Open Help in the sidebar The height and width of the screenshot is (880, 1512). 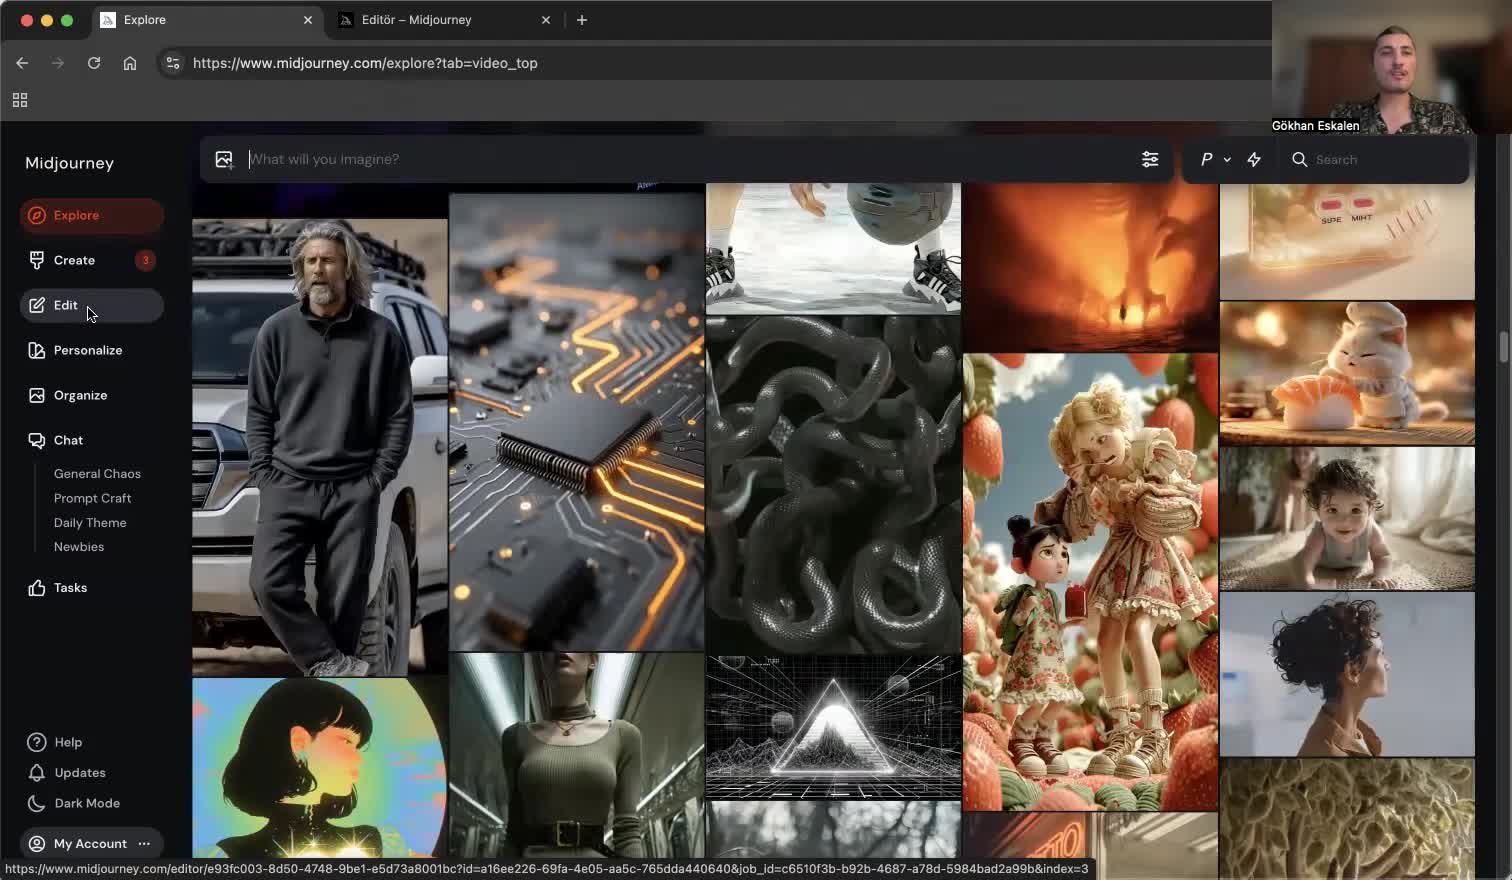click(x=68, y=742)
